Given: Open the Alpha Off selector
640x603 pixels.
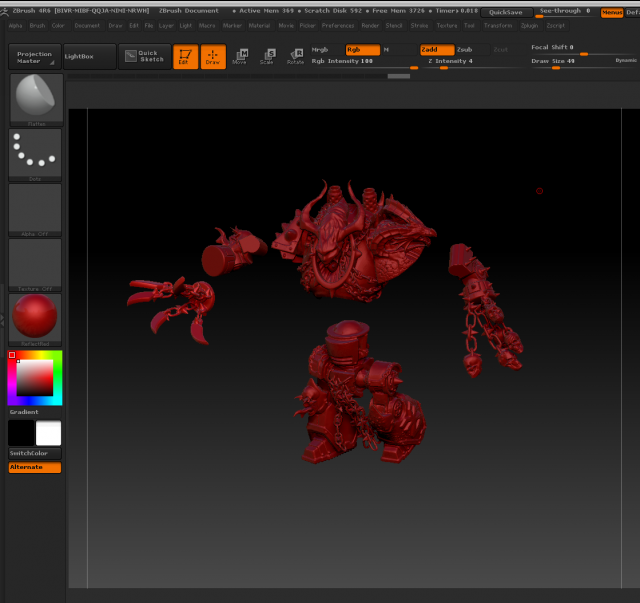Looking at the screenshot, I should tap(35, 210).
